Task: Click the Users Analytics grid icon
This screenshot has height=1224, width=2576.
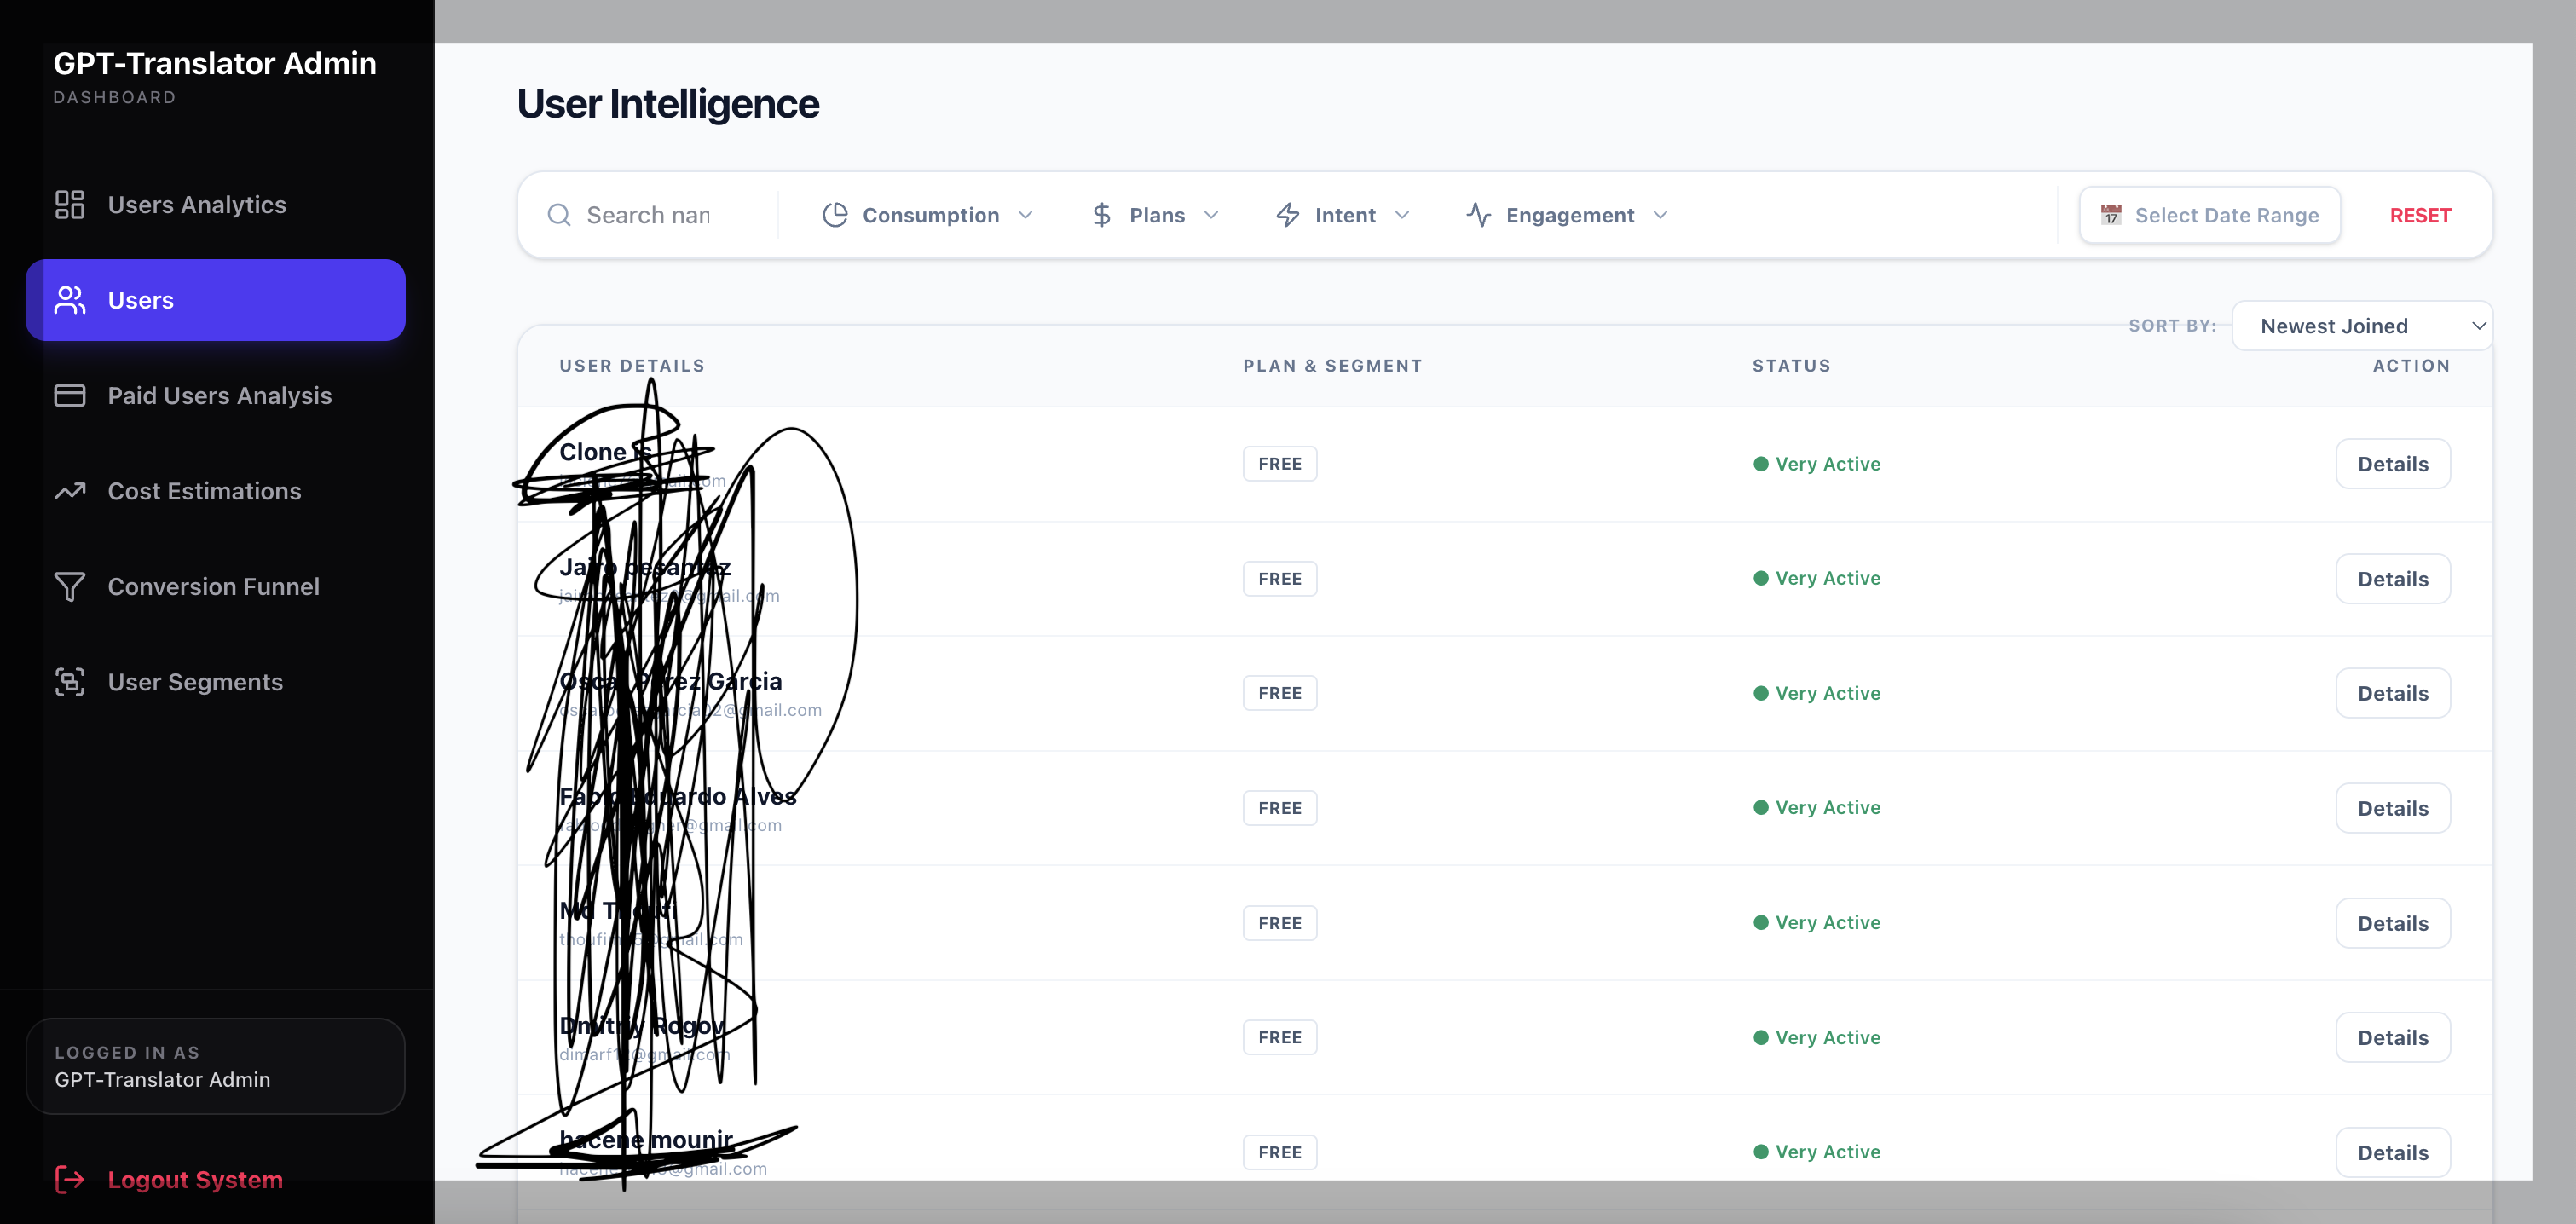Action: tap(69, 205)
